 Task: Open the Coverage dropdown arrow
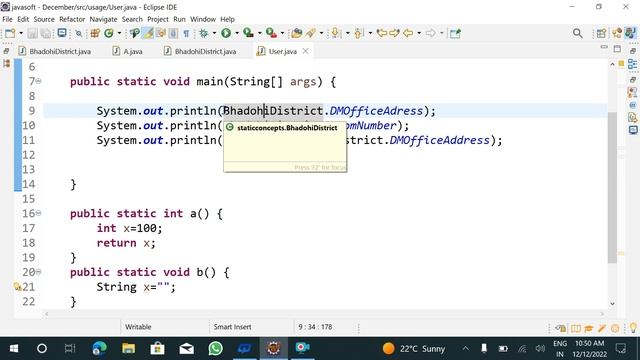tap(260, 33)
